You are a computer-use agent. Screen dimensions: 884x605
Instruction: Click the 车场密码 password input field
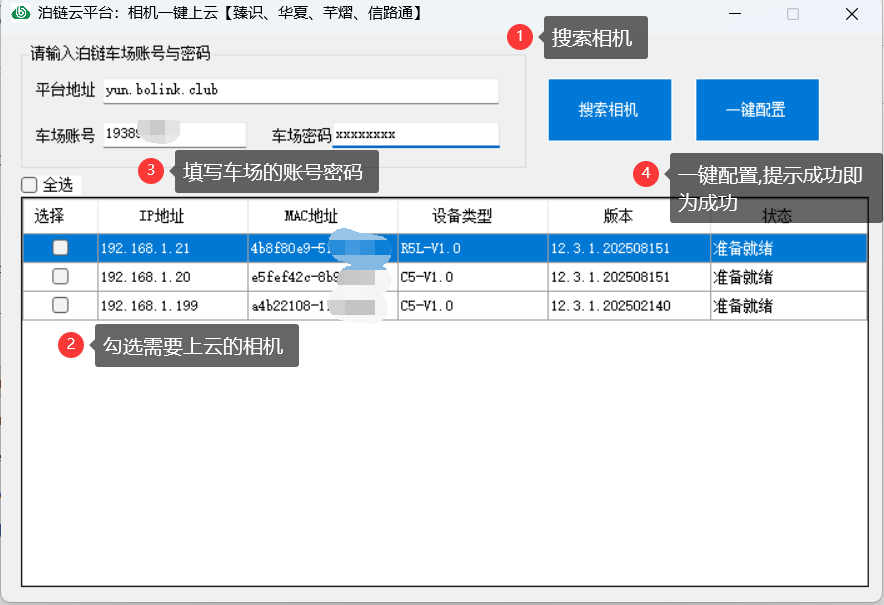click(416, 135)
